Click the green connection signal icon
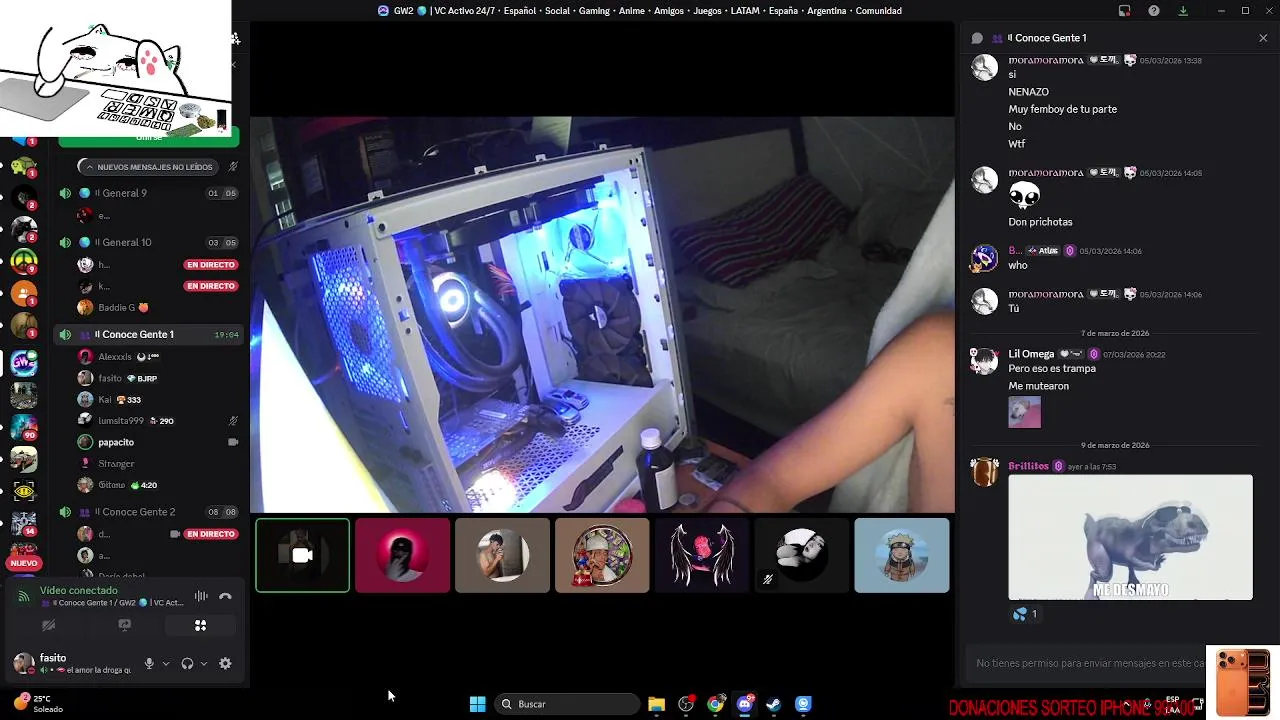The height and width of the screenshot is (720, 1280). pos(24,596)
